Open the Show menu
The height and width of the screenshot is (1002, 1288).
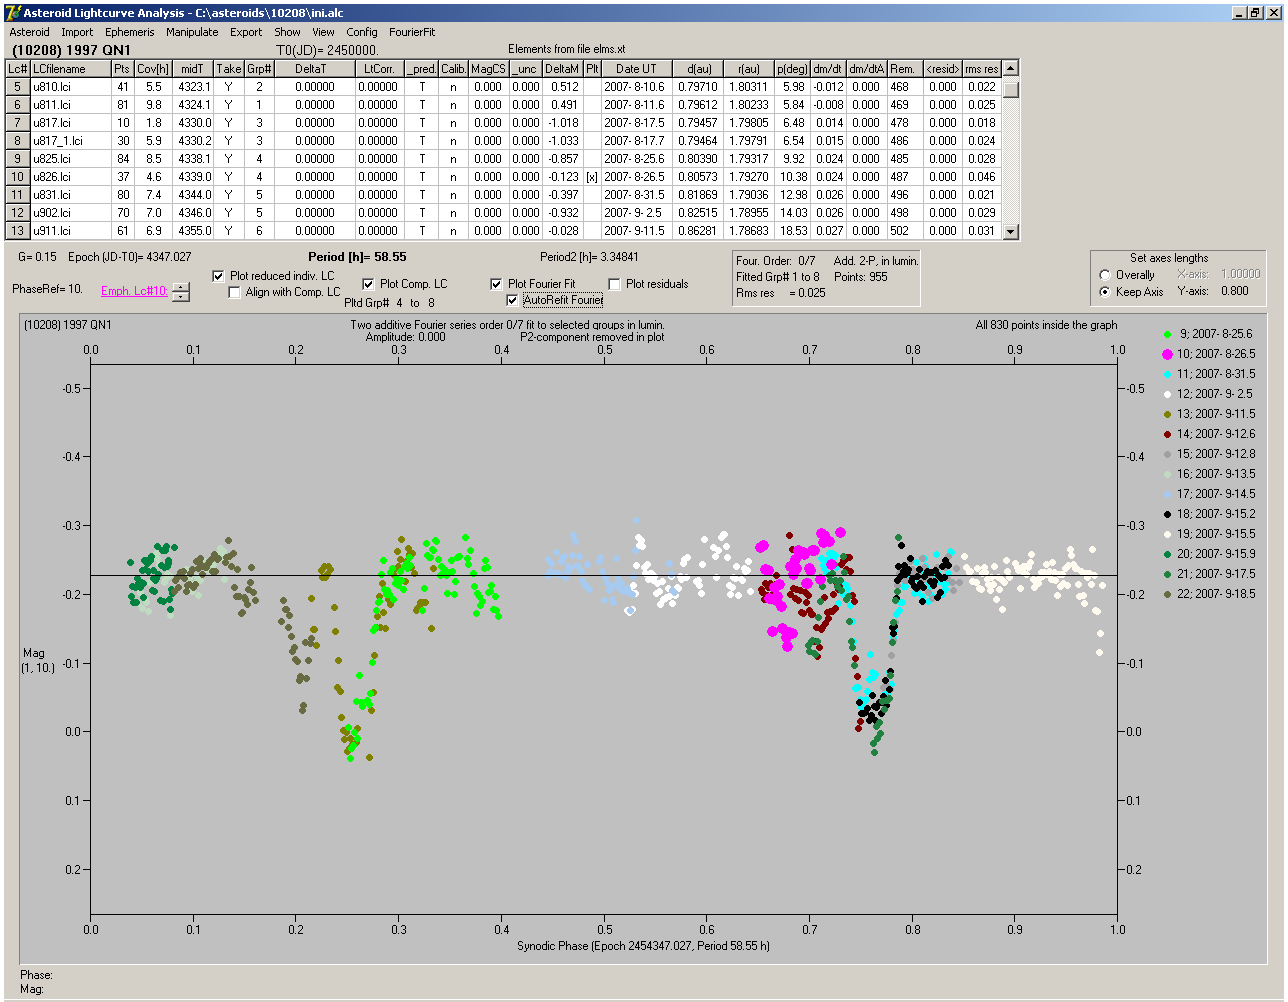coord(287,32)
